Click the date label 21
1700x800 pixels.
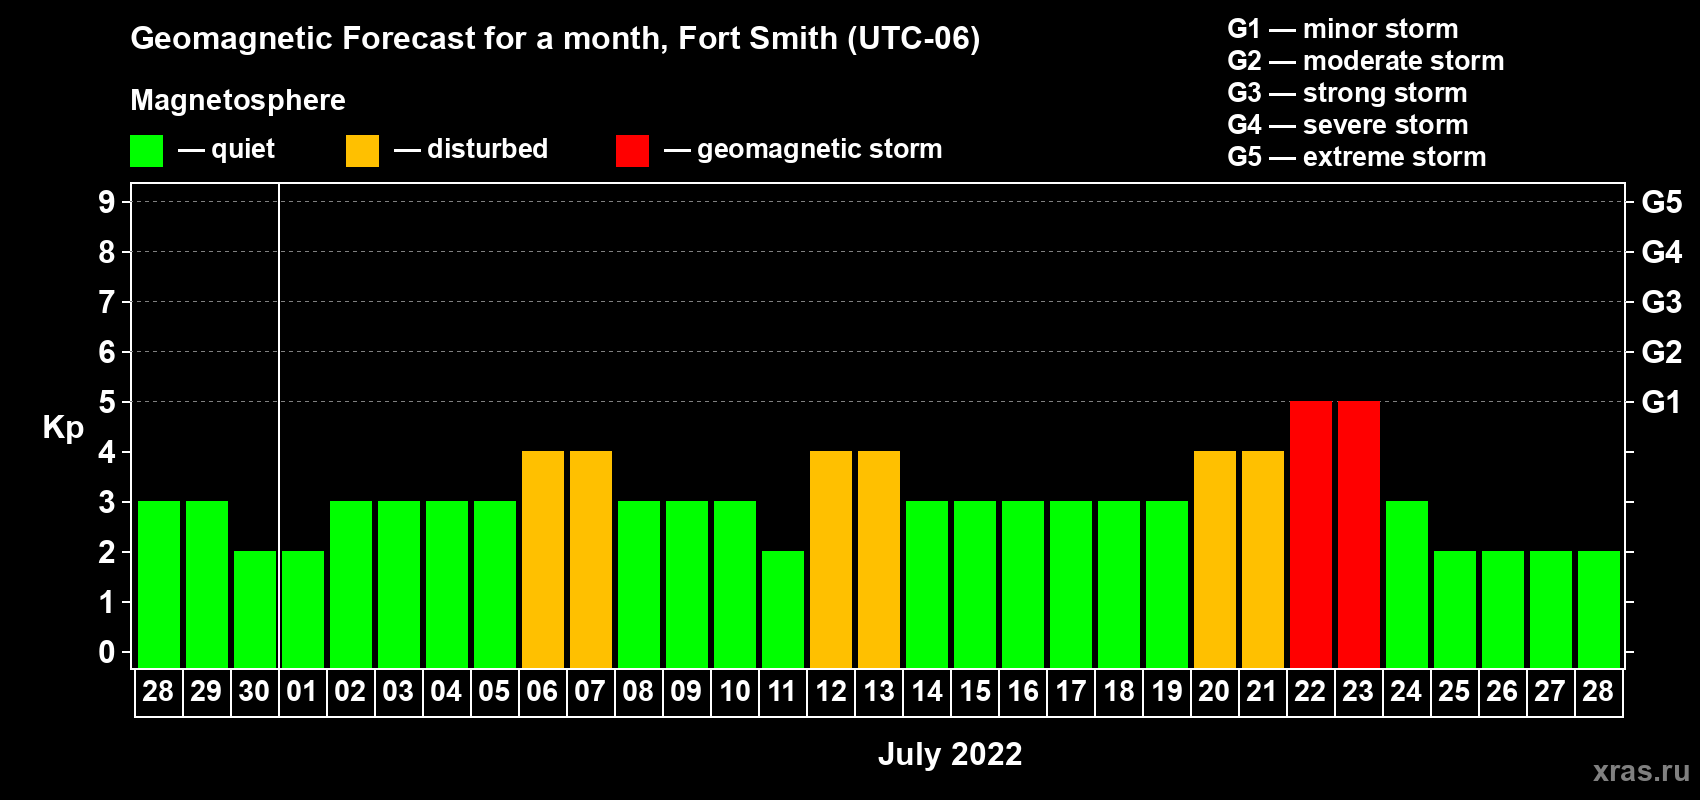click(x=1262, y=692)
